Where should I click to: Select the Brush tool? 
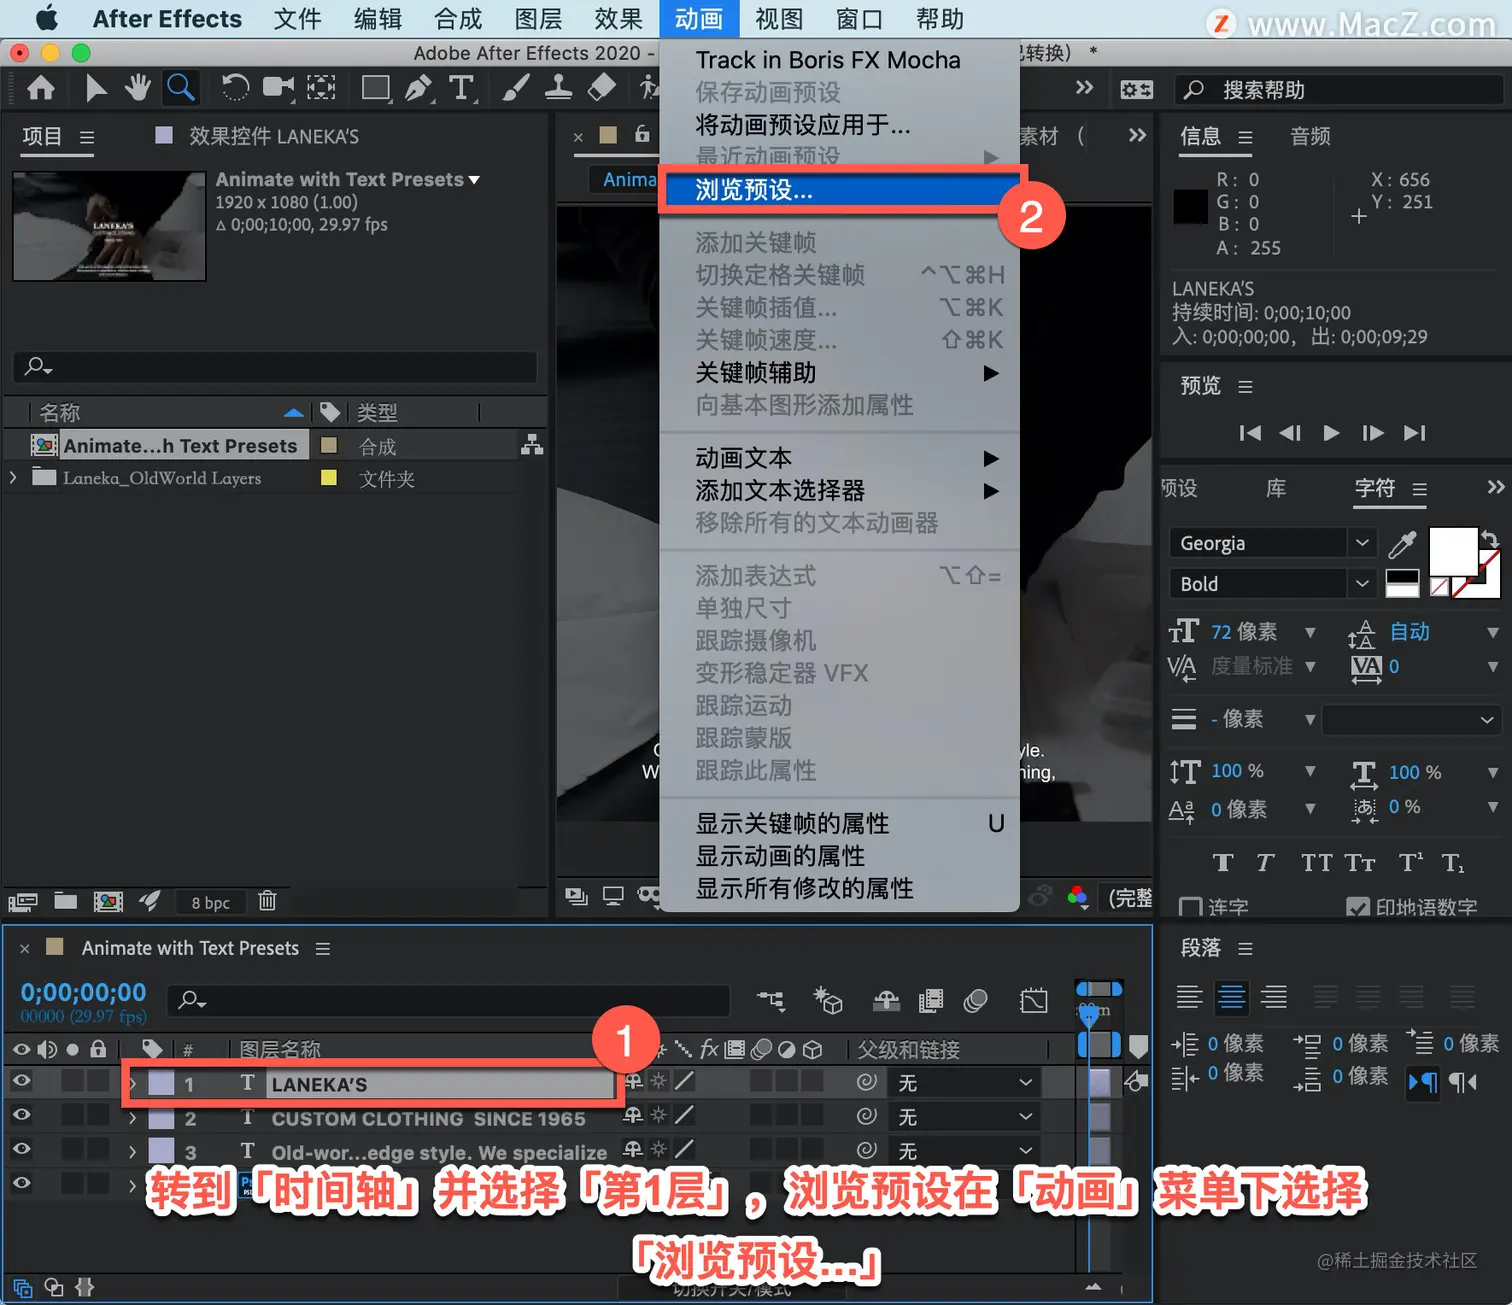516,89
